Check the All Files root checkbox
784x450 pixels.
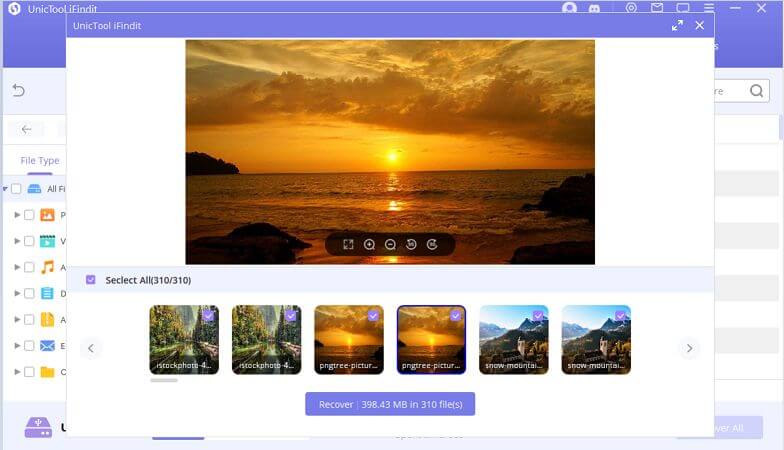(x=16, y=189)
